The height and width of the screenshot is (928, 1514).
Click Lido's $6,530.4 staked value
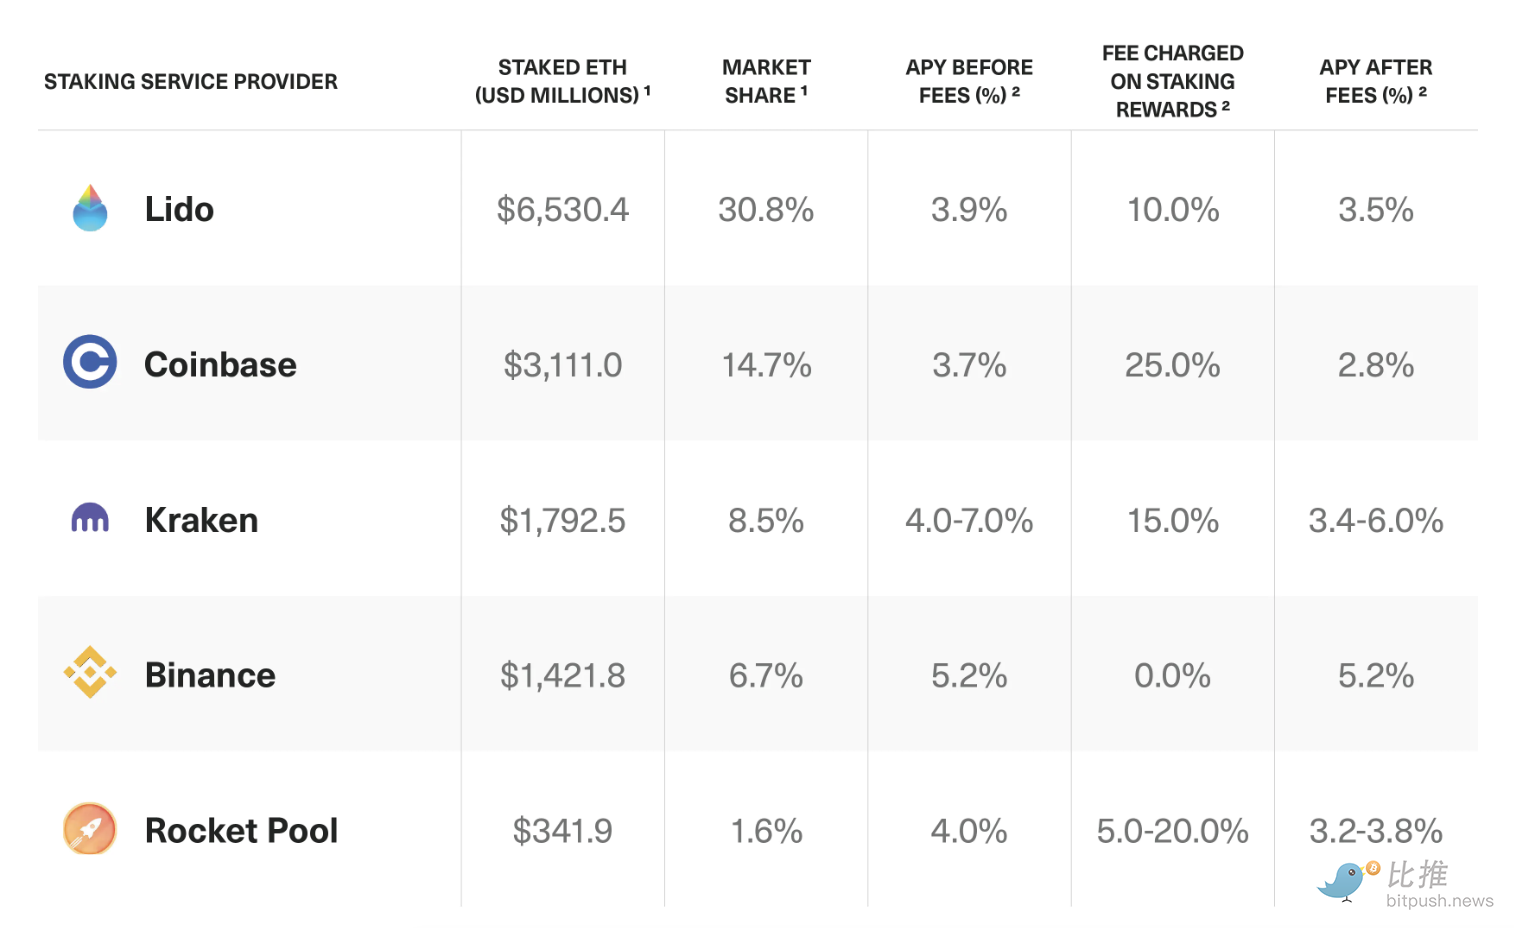click(x=562, y=210)
